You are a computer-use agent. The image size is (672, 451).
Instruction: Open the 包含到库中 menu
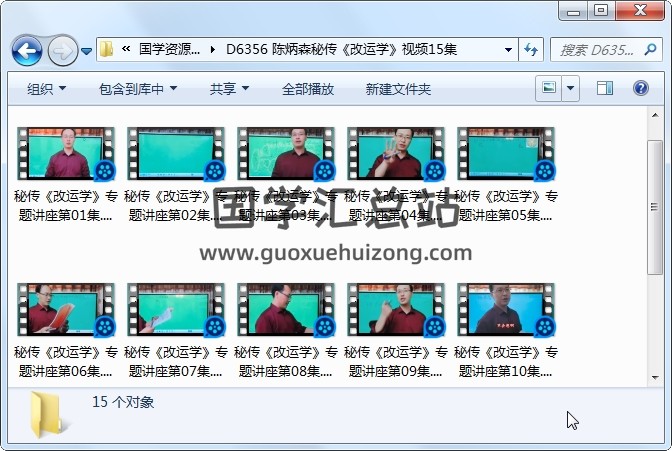(x=138, y=89)
